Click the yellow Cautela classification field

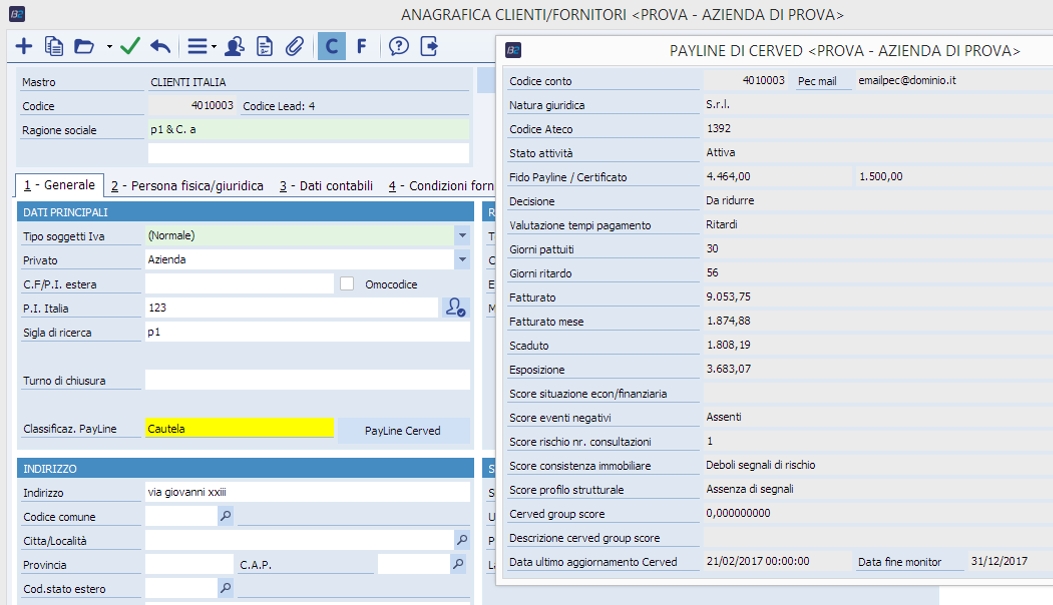[239, 429]
